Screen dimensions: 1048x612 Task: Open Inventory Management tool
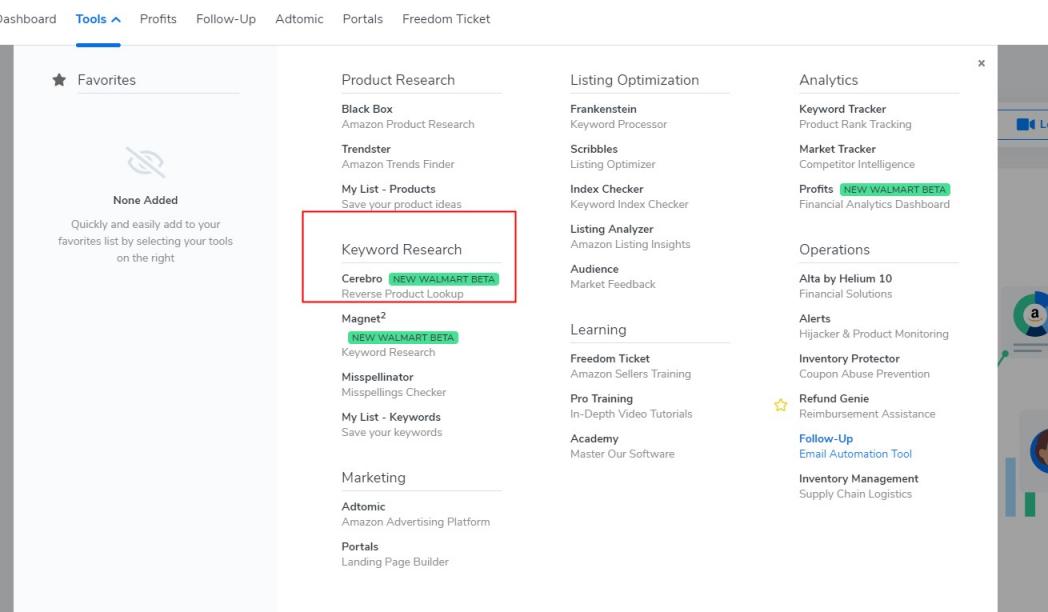tap(858, 479)
